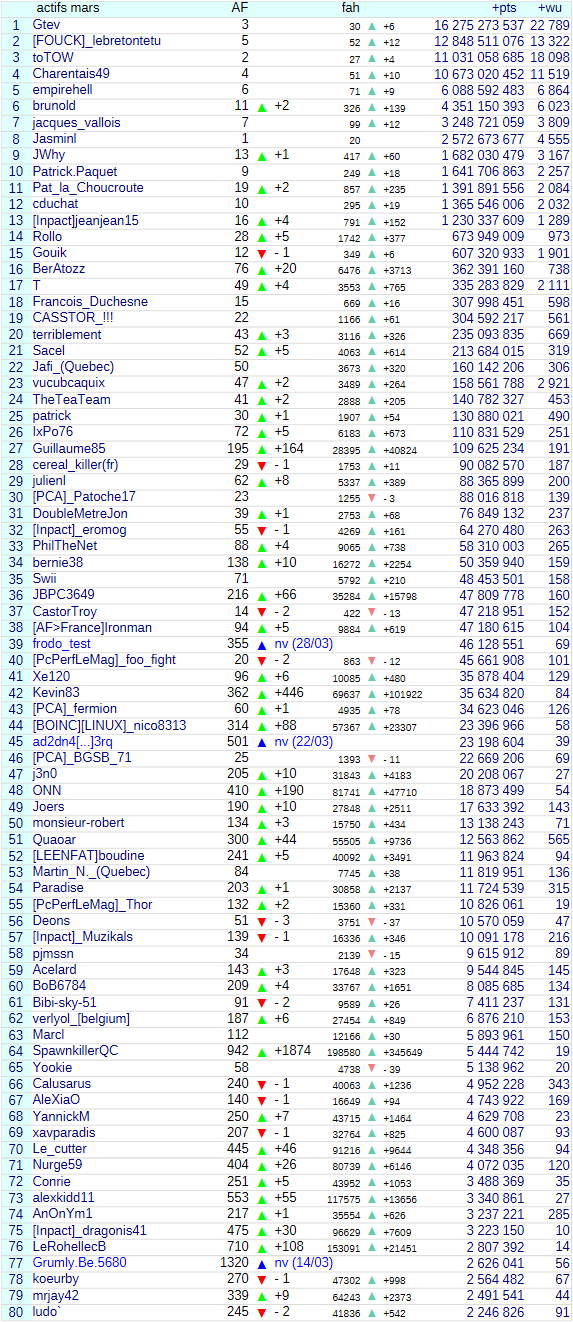
Task: Click the actifs mars header
Action: pyautogui.click(x=67, y=8)
